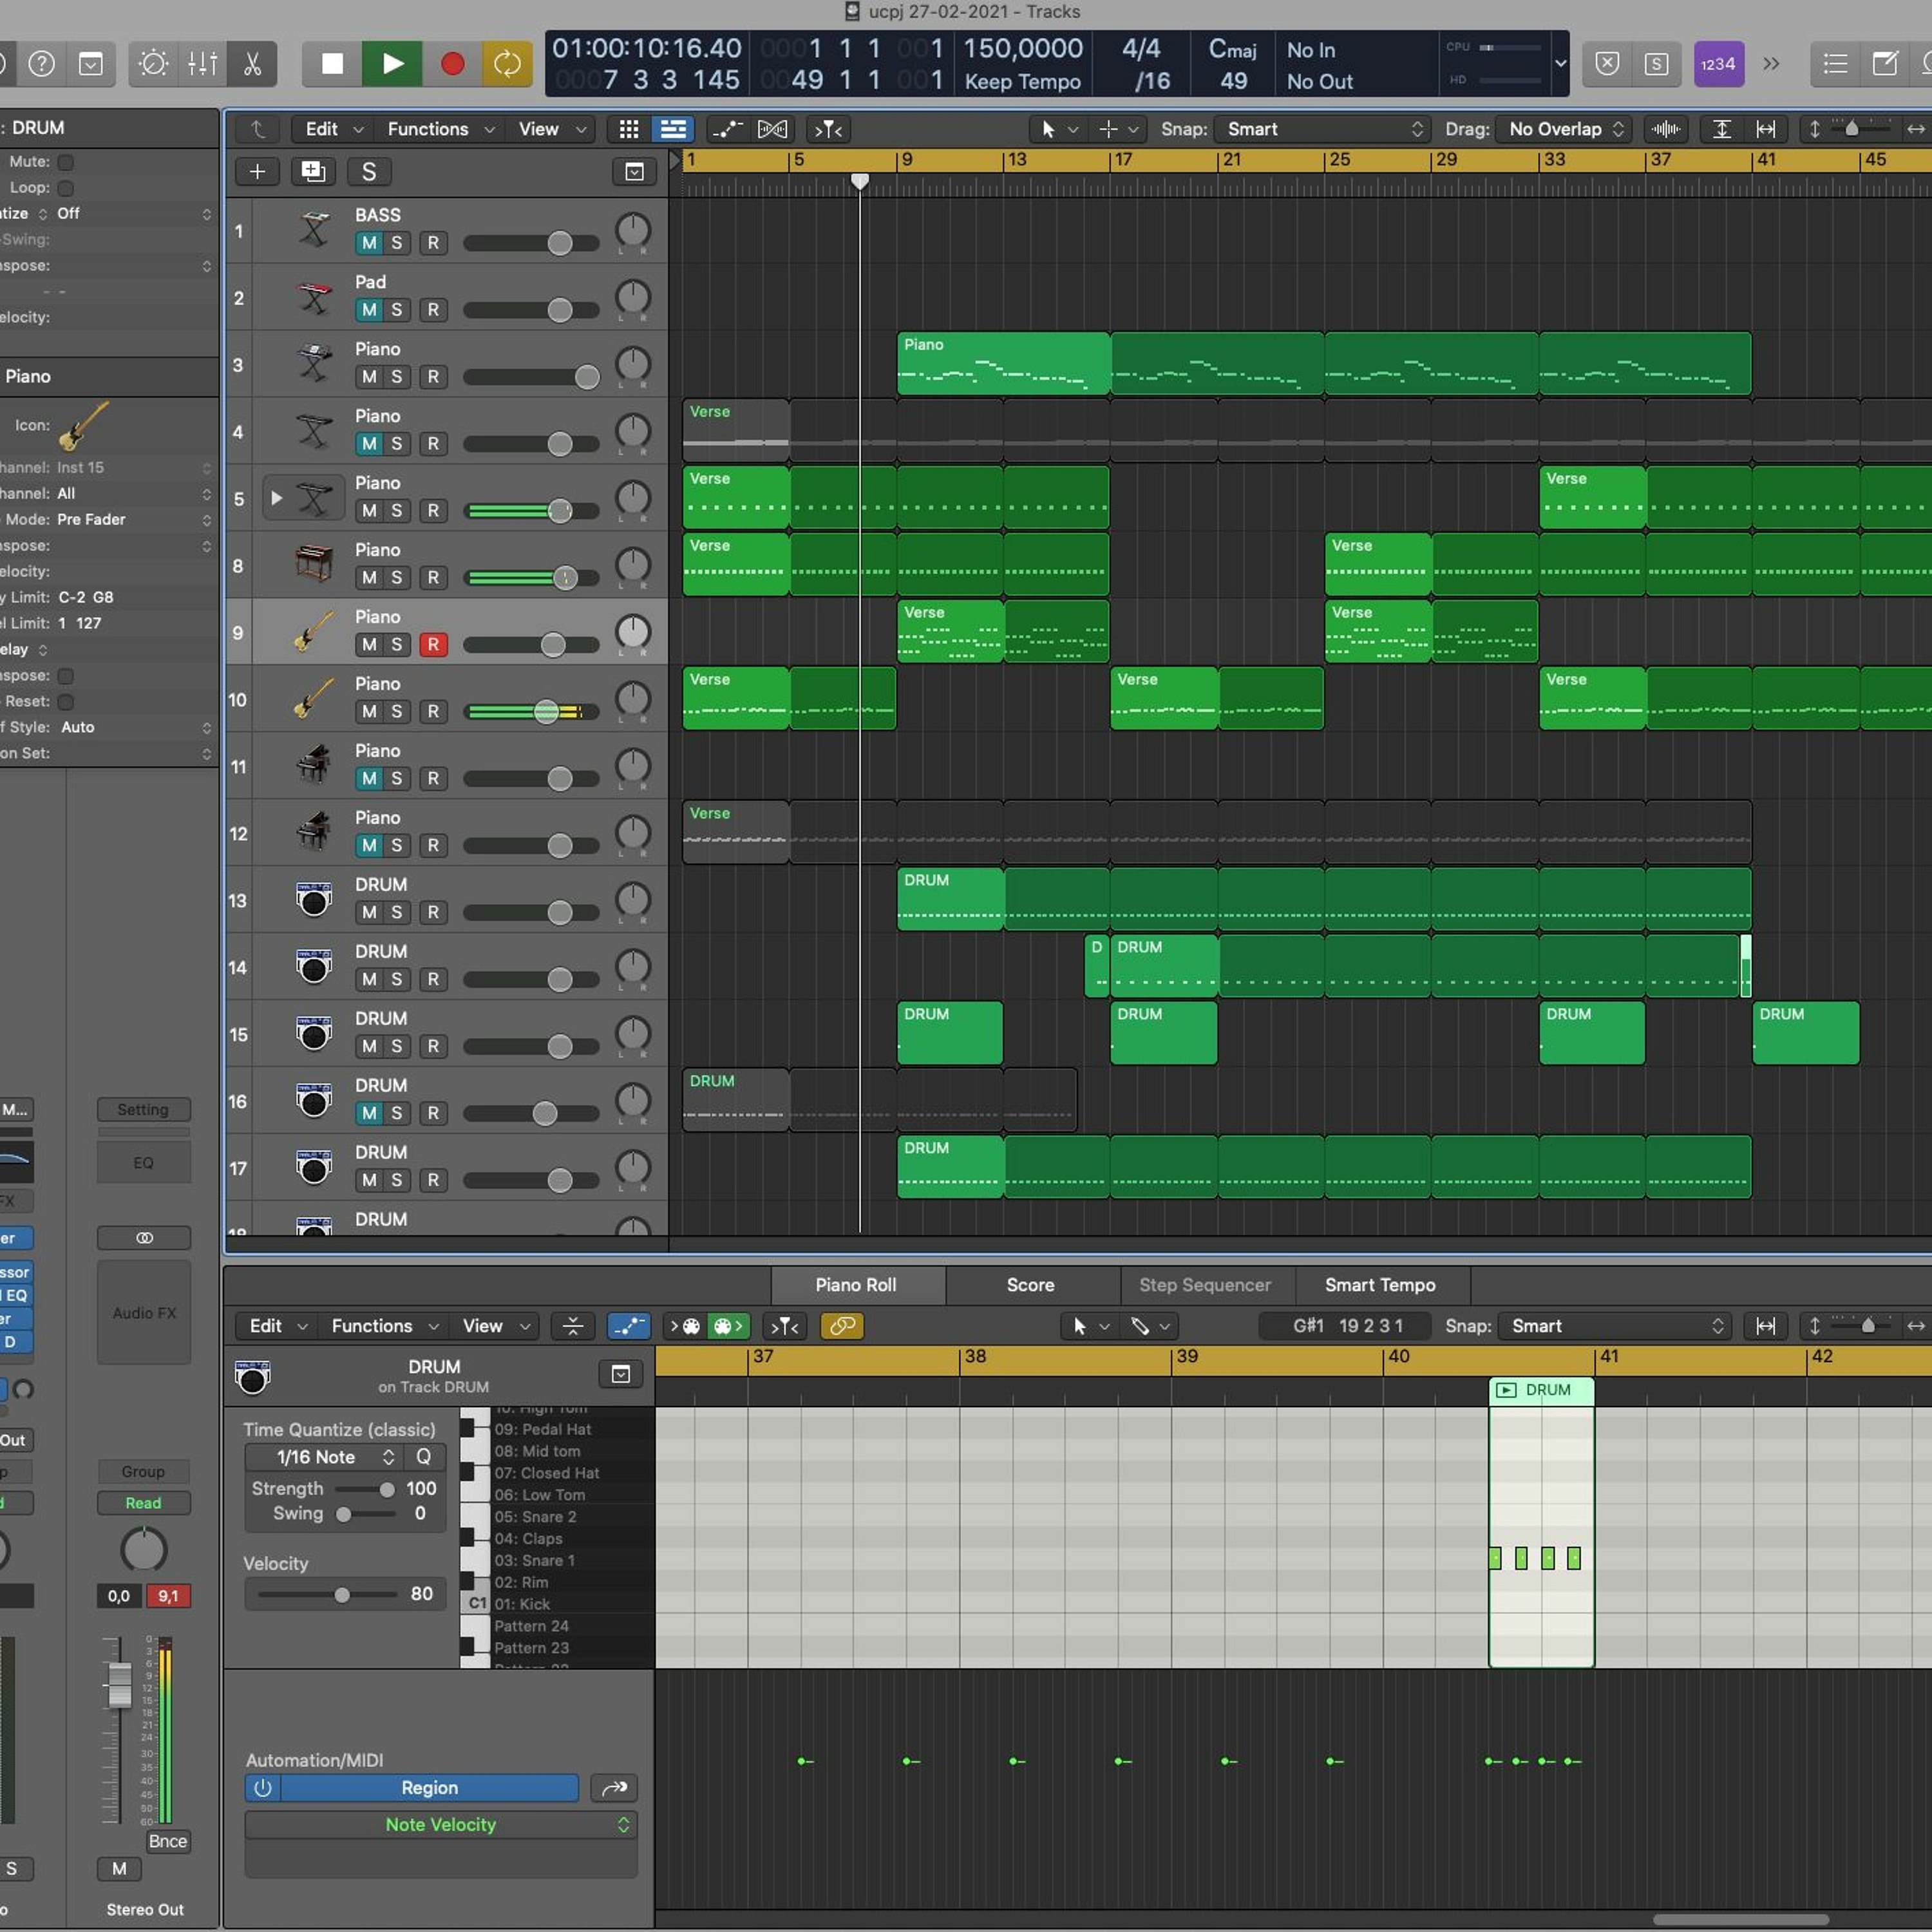Click the add new track plus button
This screenshot has width=1932, height=1932.
click(x=257, y=172)
